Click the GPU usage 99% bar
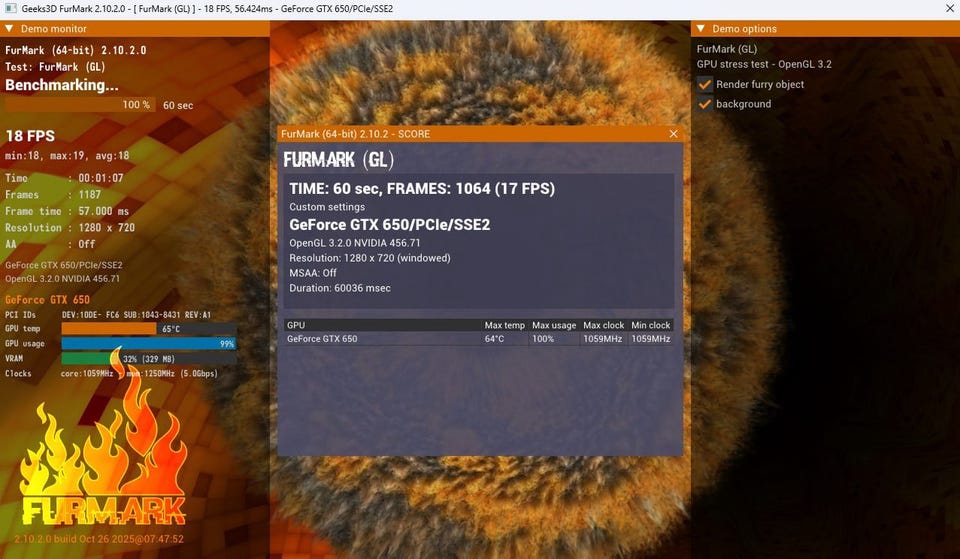The width and height of the screenshot is (960, 559). tap(149, 343)
